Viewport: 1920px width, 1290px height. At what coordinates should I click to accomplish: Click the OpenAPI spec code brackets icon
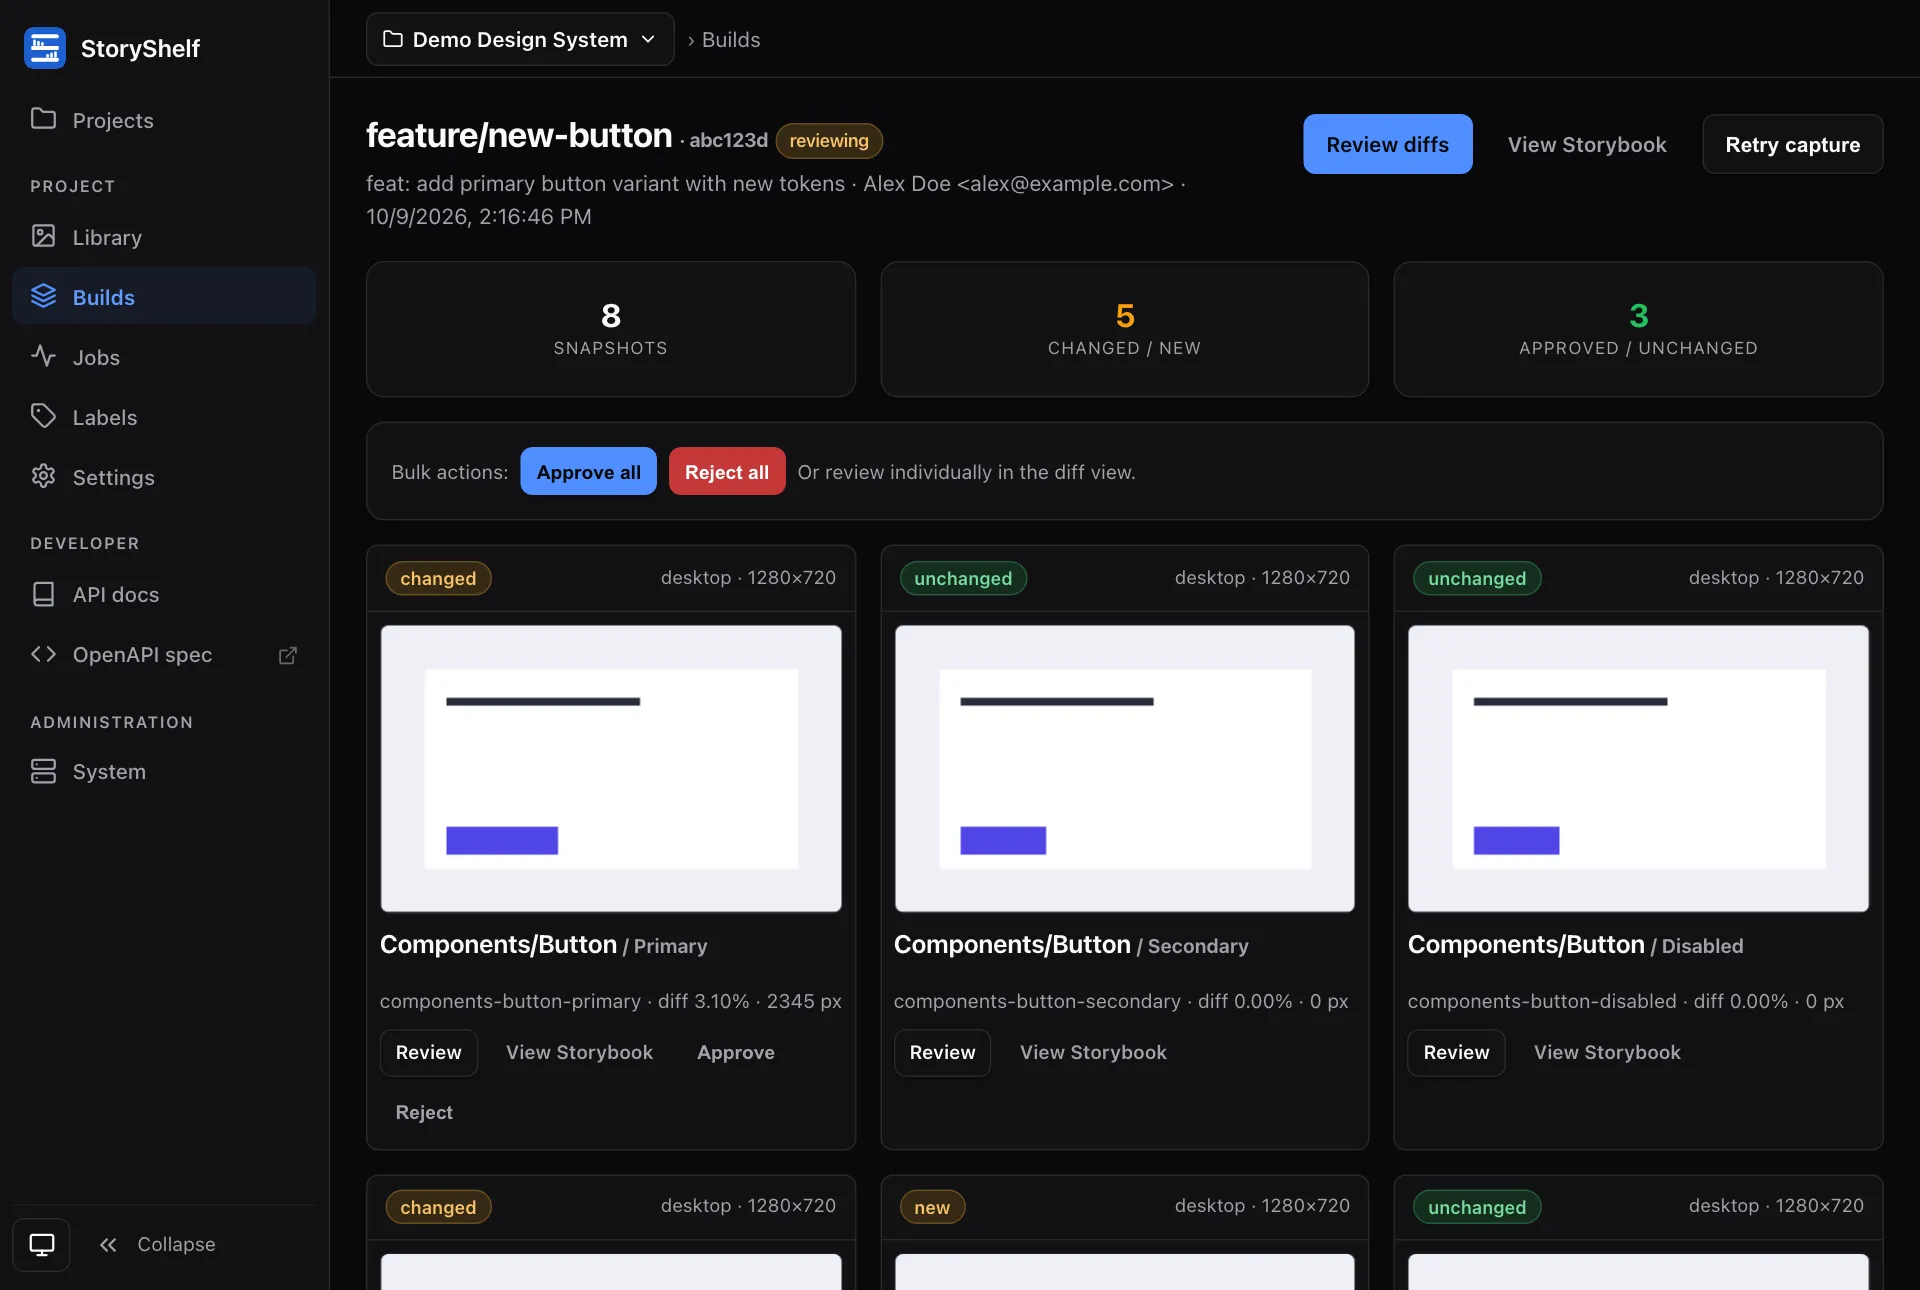click(43, 654)
